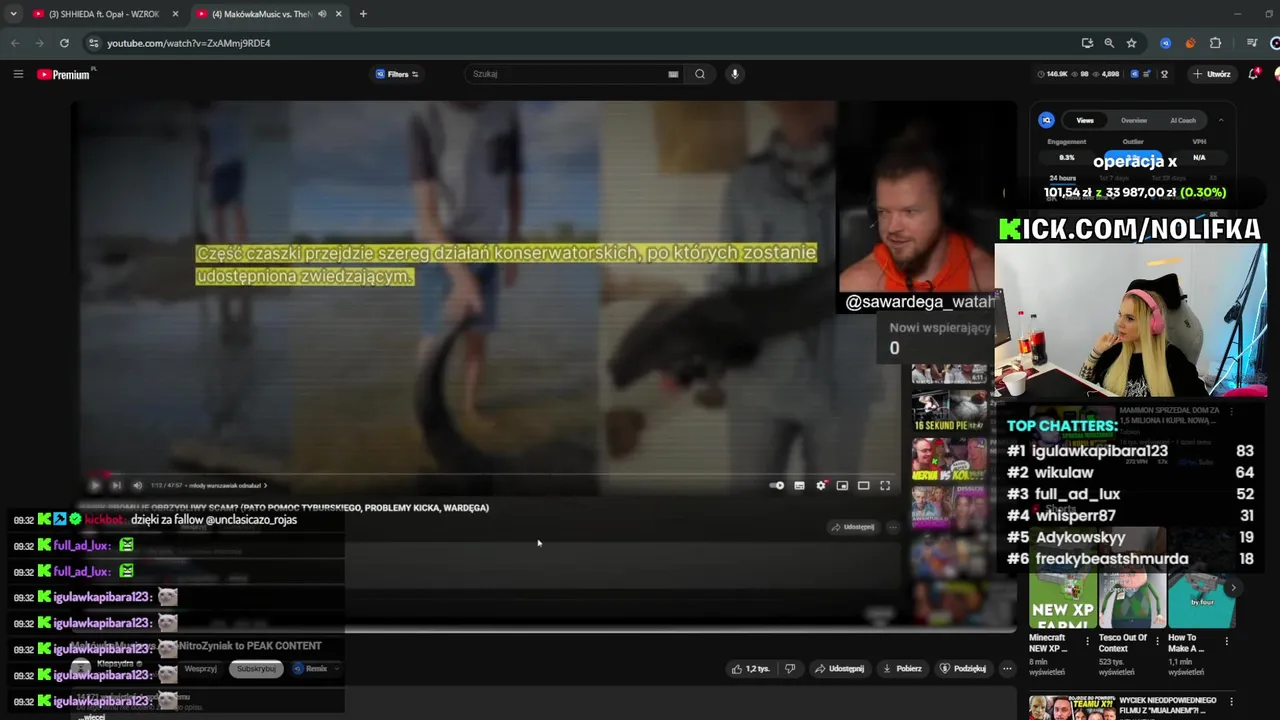Viewport: 1280px width, 720px height.
Task: Toggle theater mode in the player
Action: [863, 486]
